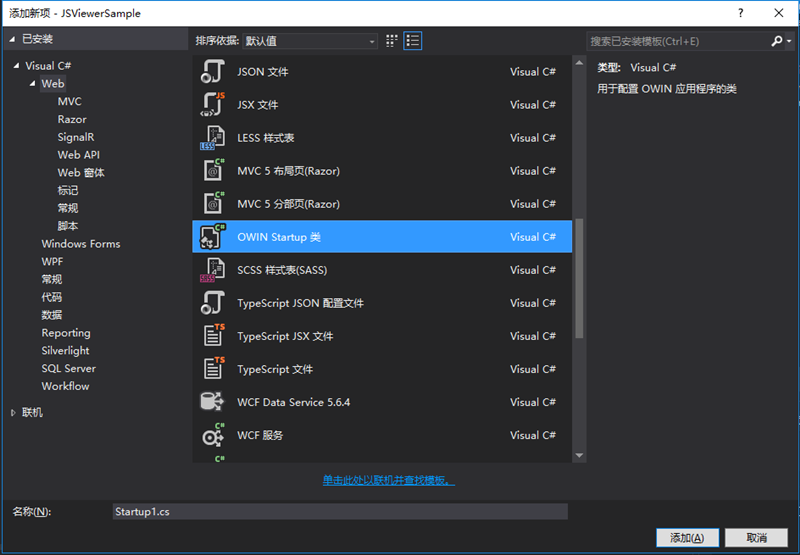Select Web API in the category tree
This screenshot has height=555, width=800.
click(78, 155)
